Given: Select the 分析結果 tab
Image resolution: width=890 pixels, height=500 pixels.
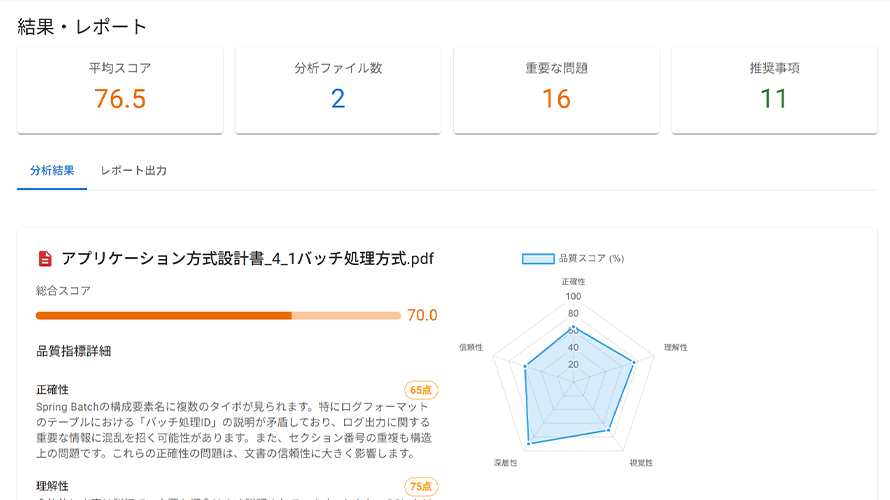Looking at the screenshot, I should [52, 171].
